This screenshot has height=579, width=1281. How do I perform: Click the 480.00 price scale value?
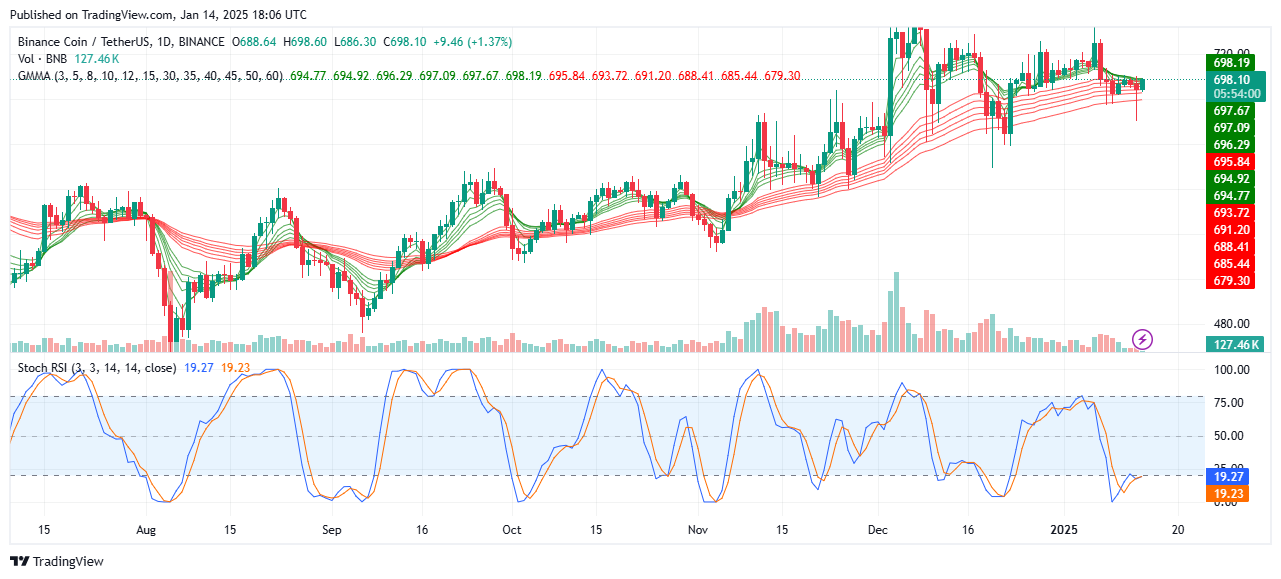1231,324
